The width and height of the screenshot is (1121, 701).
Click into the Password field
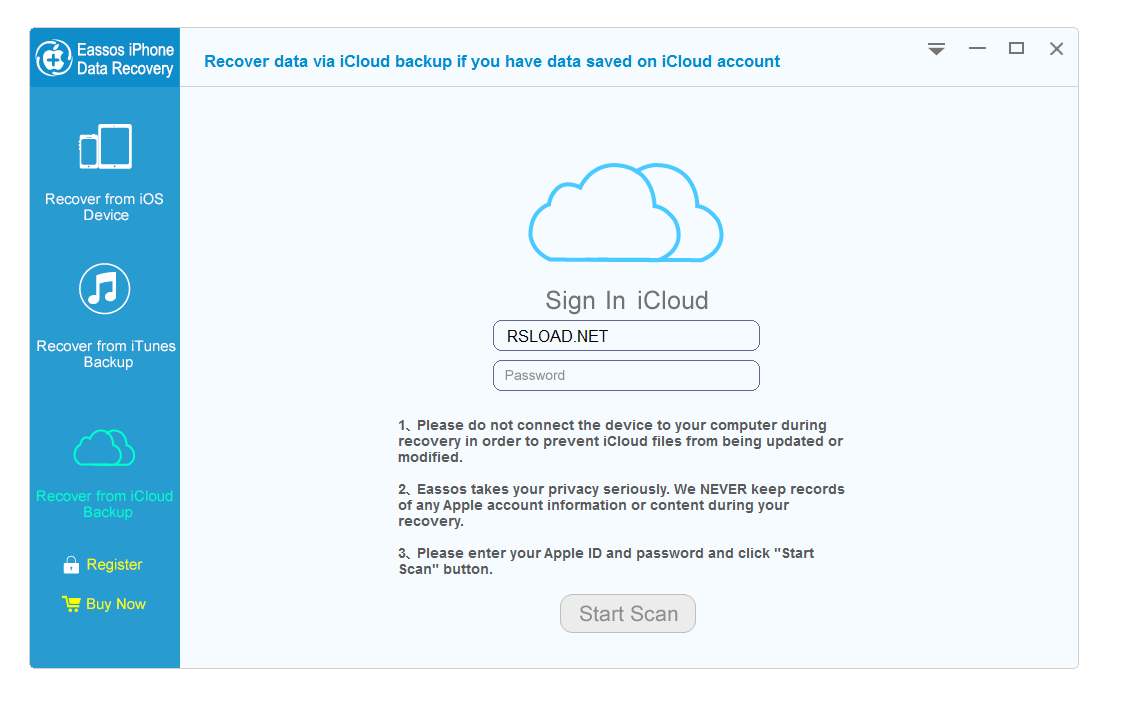click(626, 376)
